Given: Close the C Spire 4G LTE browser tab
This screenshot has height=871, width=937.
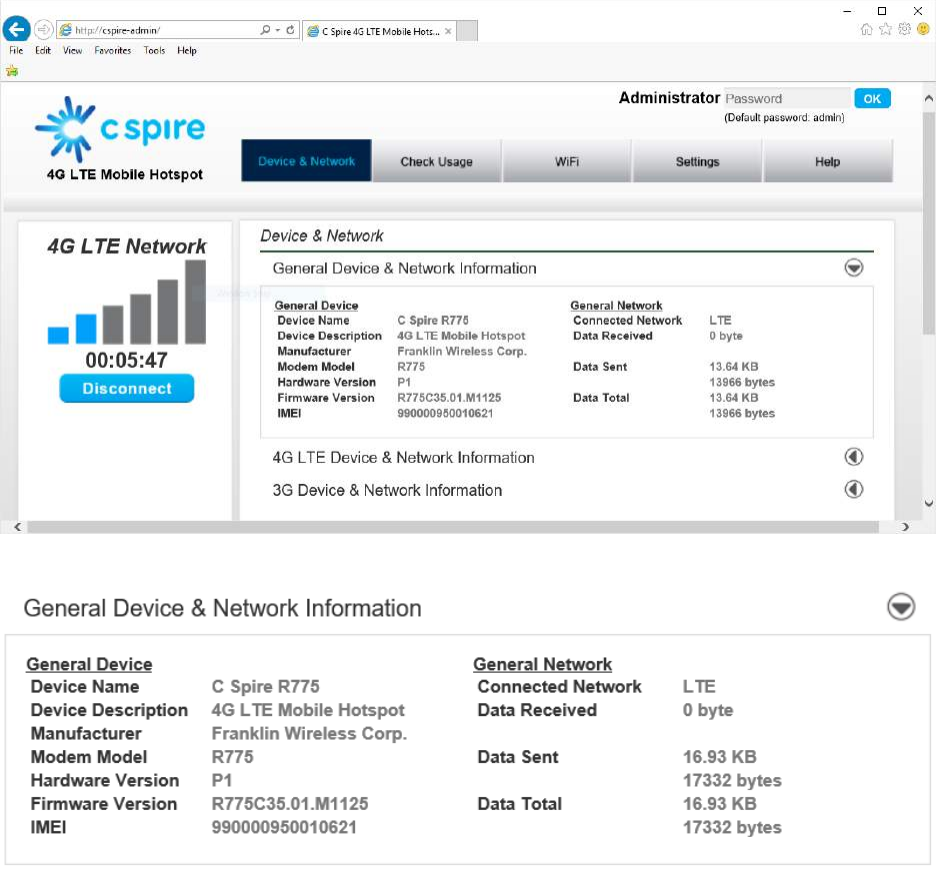Looking at the screenshot, I should (x=448, y=31).
